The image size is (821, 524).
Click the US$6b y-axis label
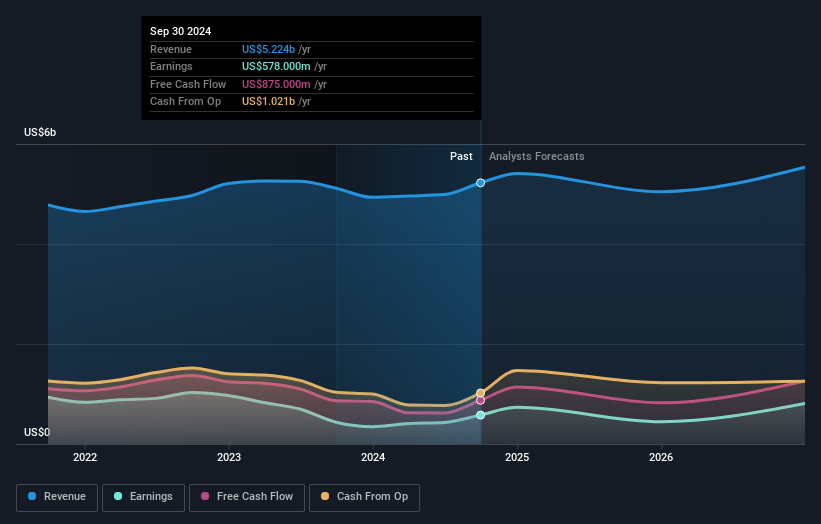40,132
